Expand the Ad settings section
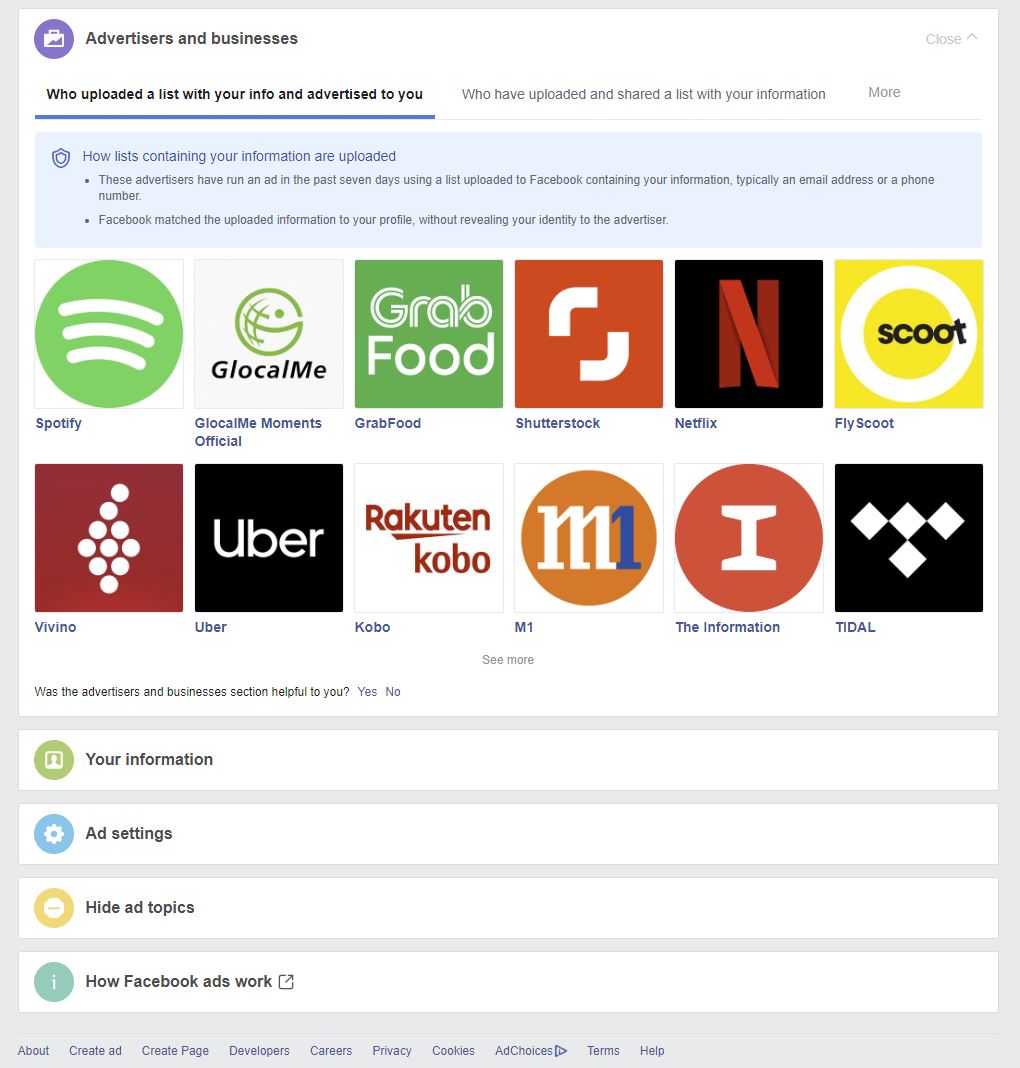Viewport: 1020px width, 1068px height. click(x=508, y=834)
